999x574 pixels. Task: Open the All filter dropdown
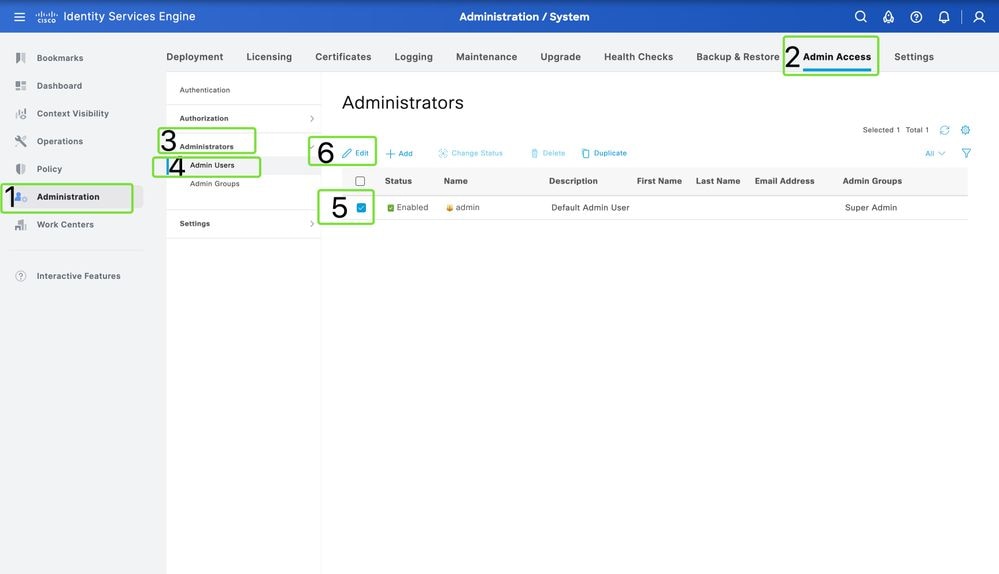point(935,154)
